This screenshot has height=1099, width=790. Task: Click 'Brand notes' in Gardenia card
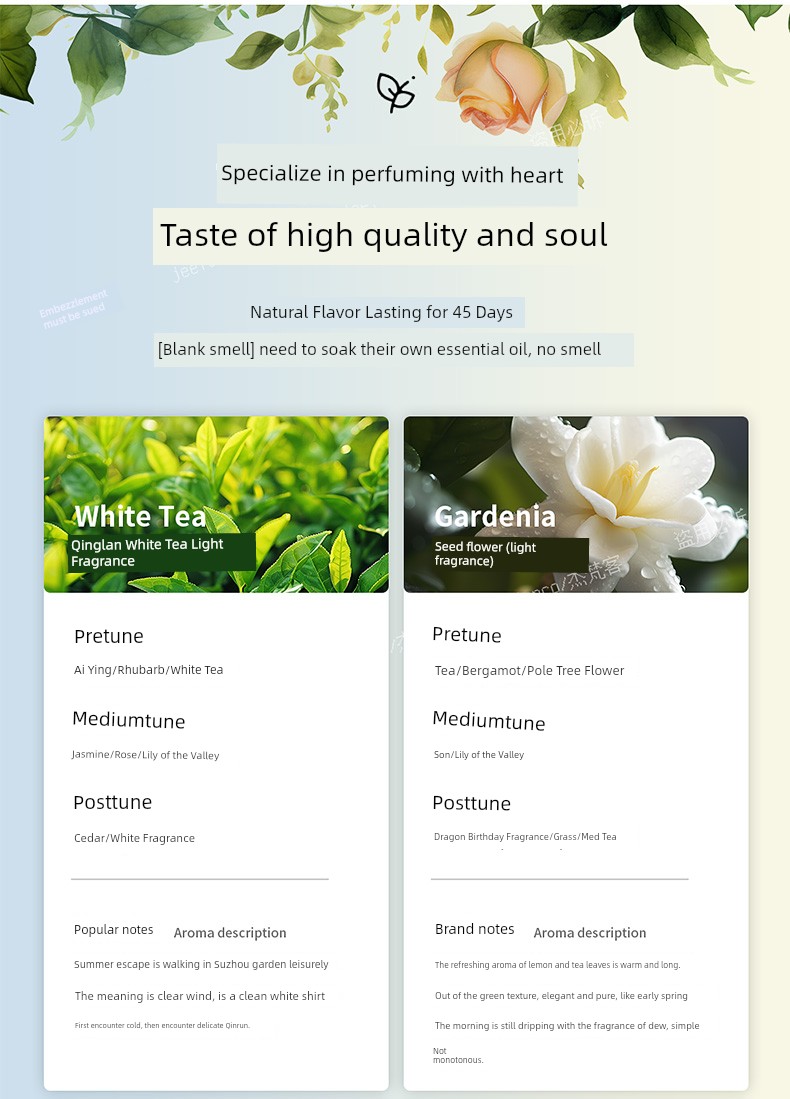click(x=474, y=929)
